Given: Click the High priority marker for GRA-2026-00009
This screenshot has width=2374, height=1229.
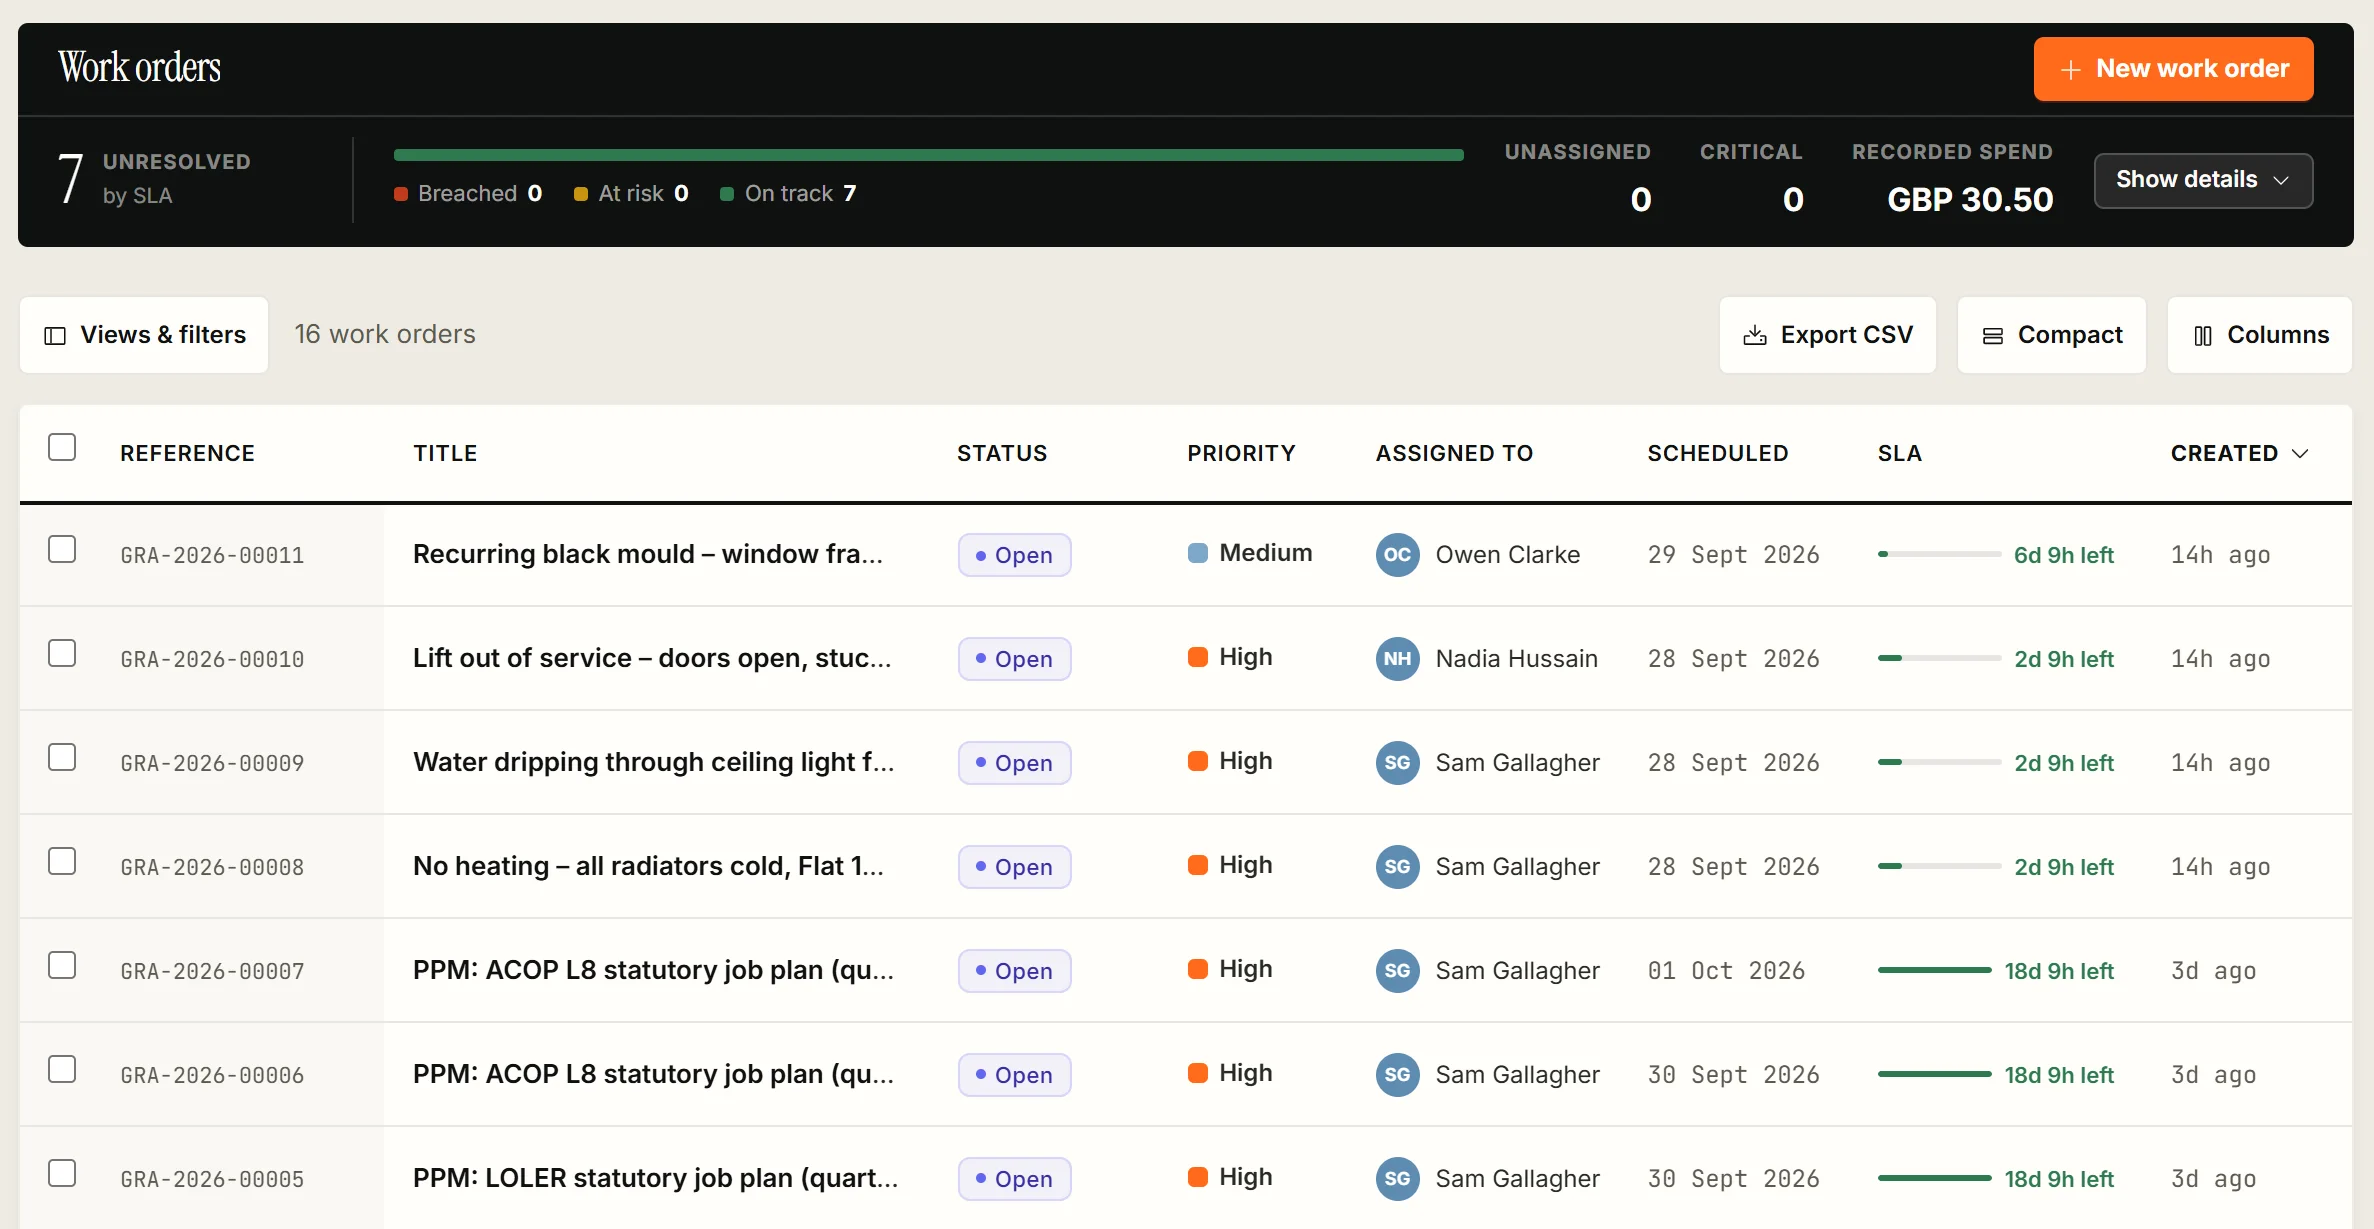Looking at the screenshot, I should pyautogui.click(x=1197, y=761).
